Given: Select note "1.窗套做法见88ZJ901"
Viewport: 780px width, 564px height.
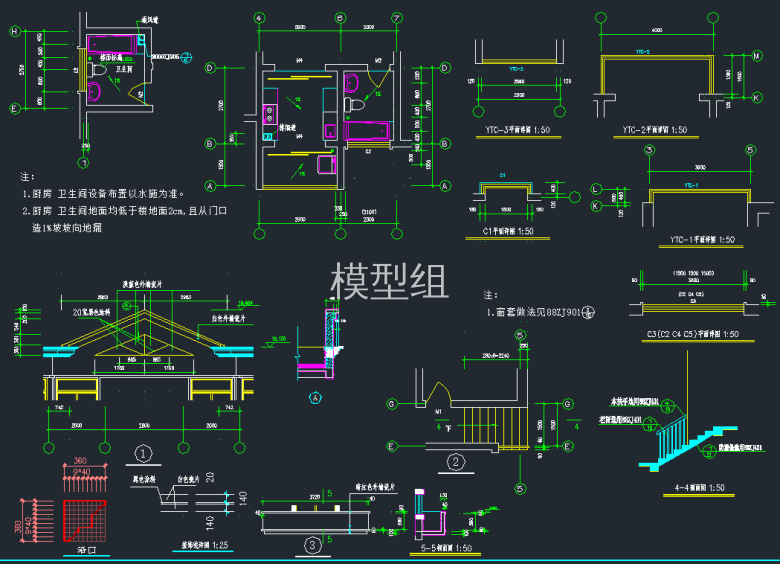Looking at the screenshot, I should point(533,312).
